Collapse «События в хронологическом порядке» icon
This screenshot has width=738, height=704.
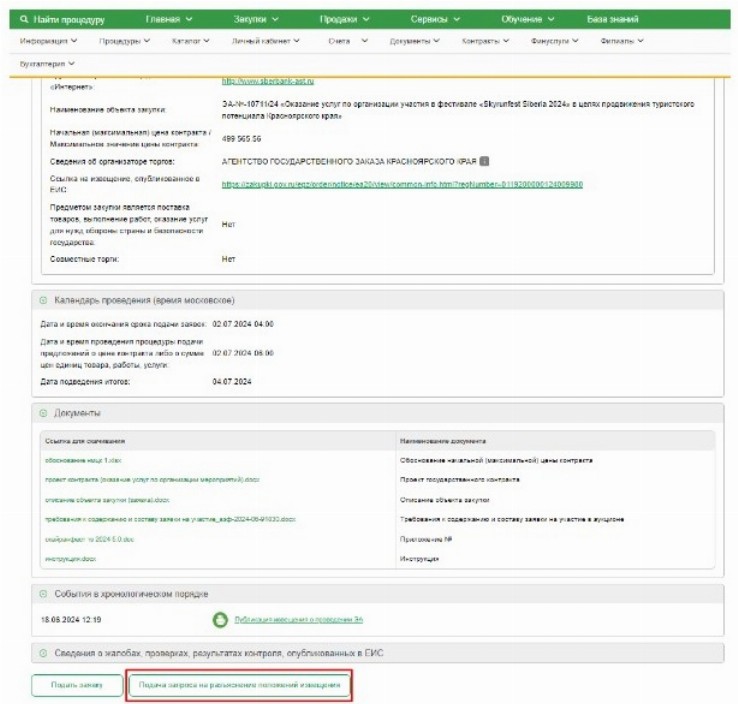click(43, 594)
